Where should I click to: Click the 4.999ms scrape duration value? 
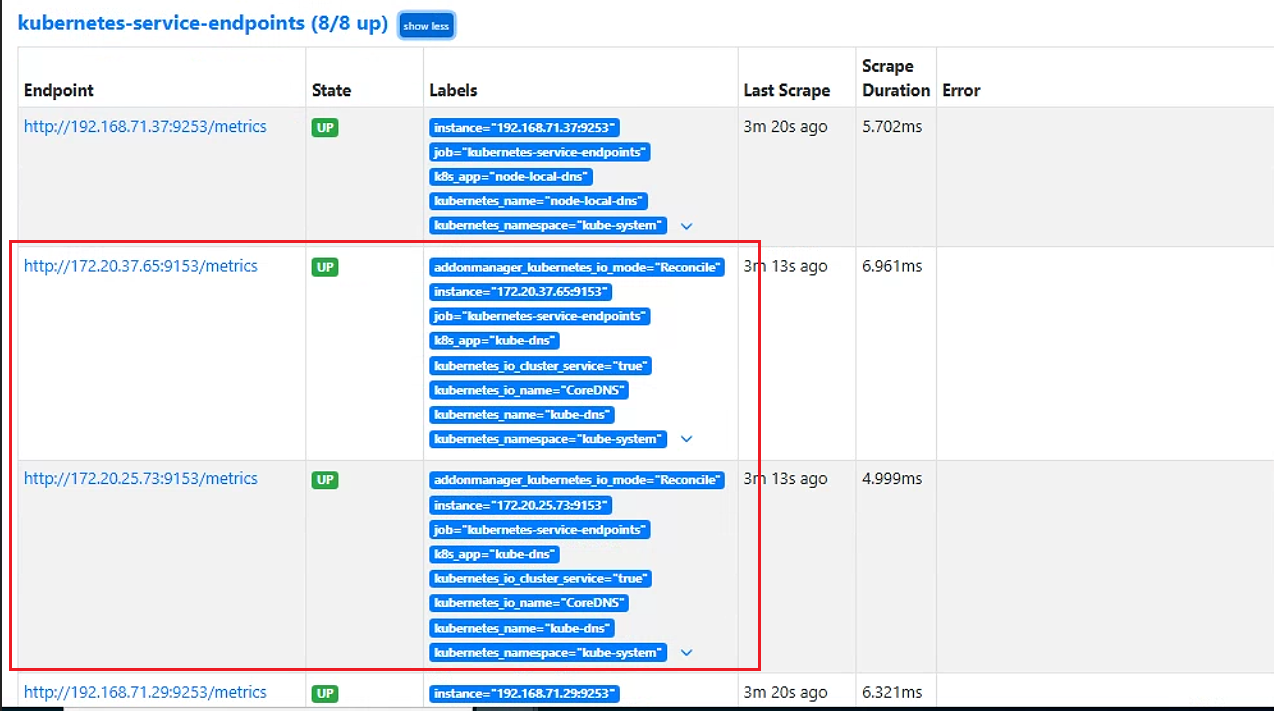coord(892,479)
